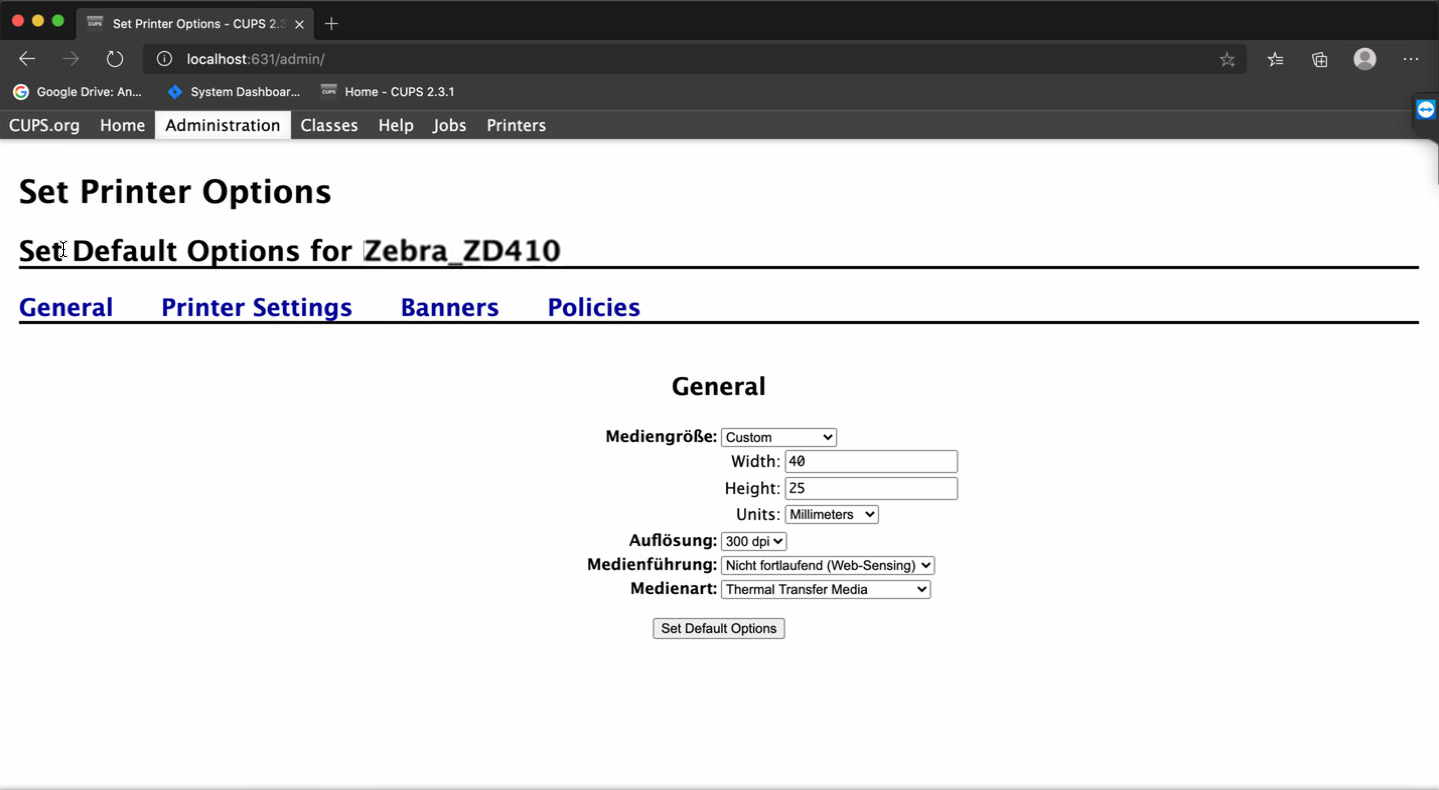Open Home - CUPS 2.3.1 bookmark

[x=387, y=91]
